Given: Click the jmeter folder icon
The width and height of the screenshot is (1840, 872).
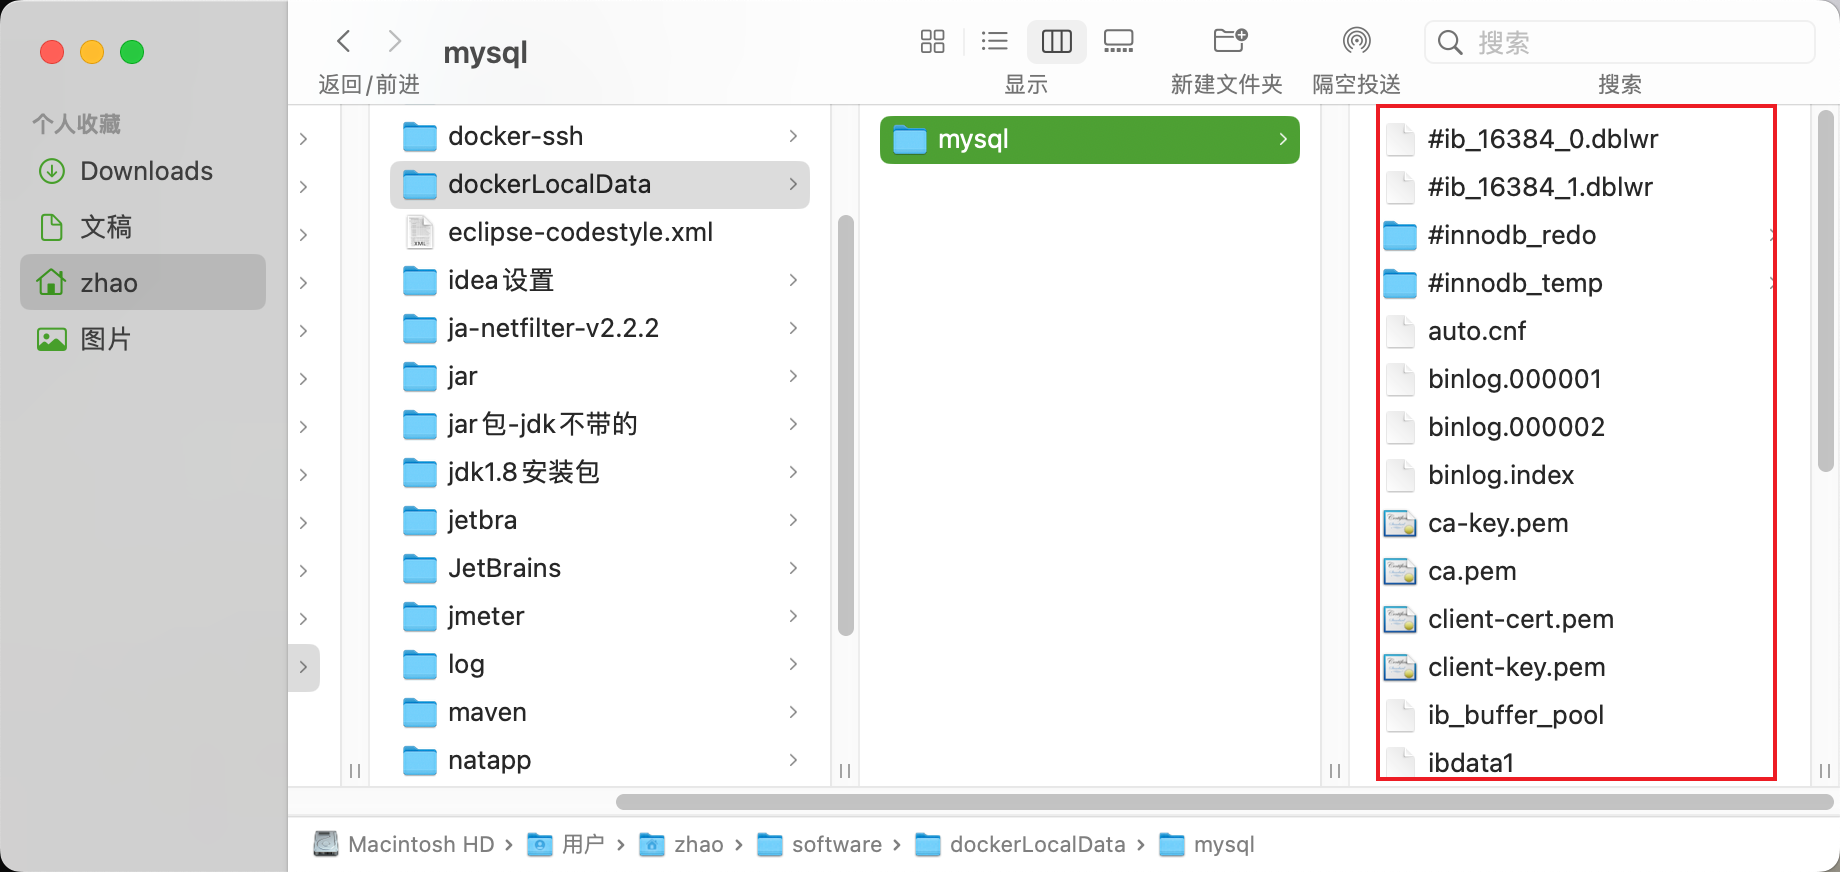Looking at the screenshot, I should click(x=420, y=617).
